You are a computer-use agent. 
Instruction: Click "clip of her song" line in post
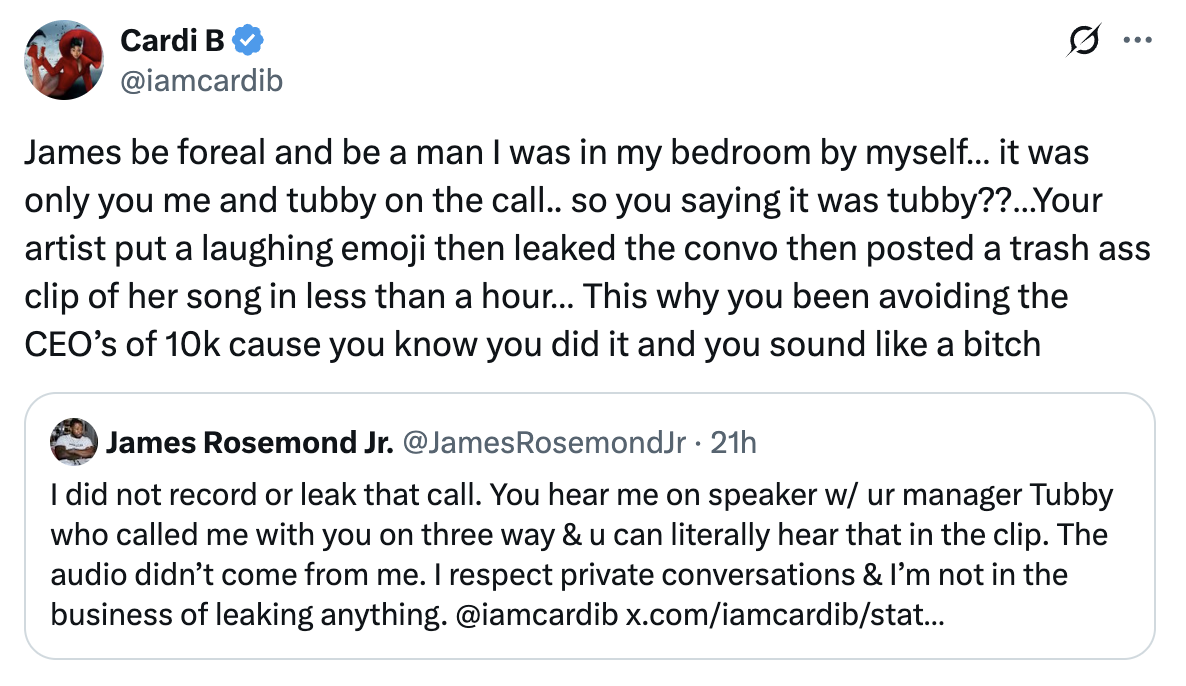click(x=545, y=296)
